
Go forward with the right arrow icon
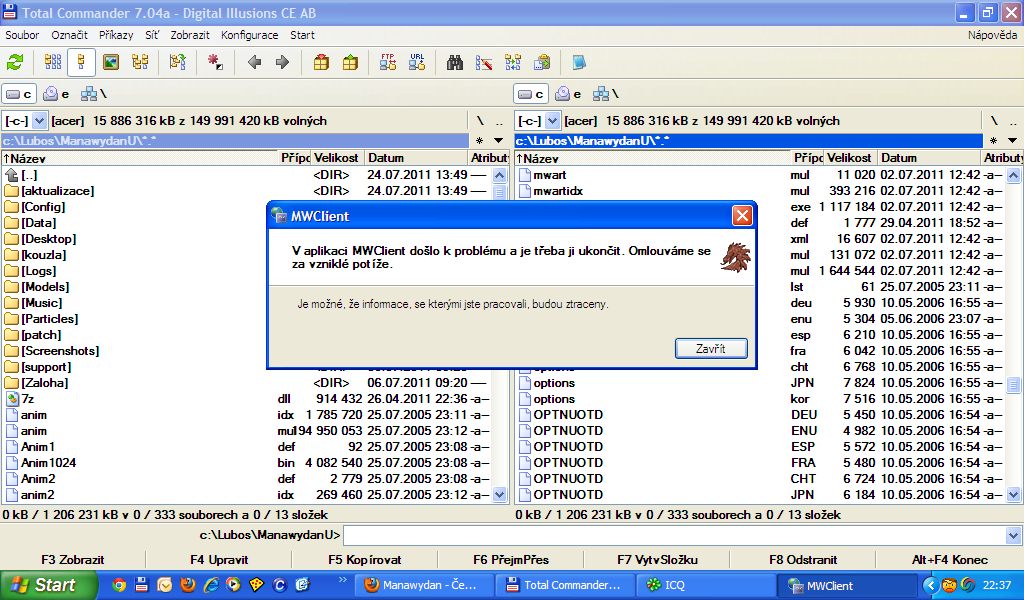(282, 63)
